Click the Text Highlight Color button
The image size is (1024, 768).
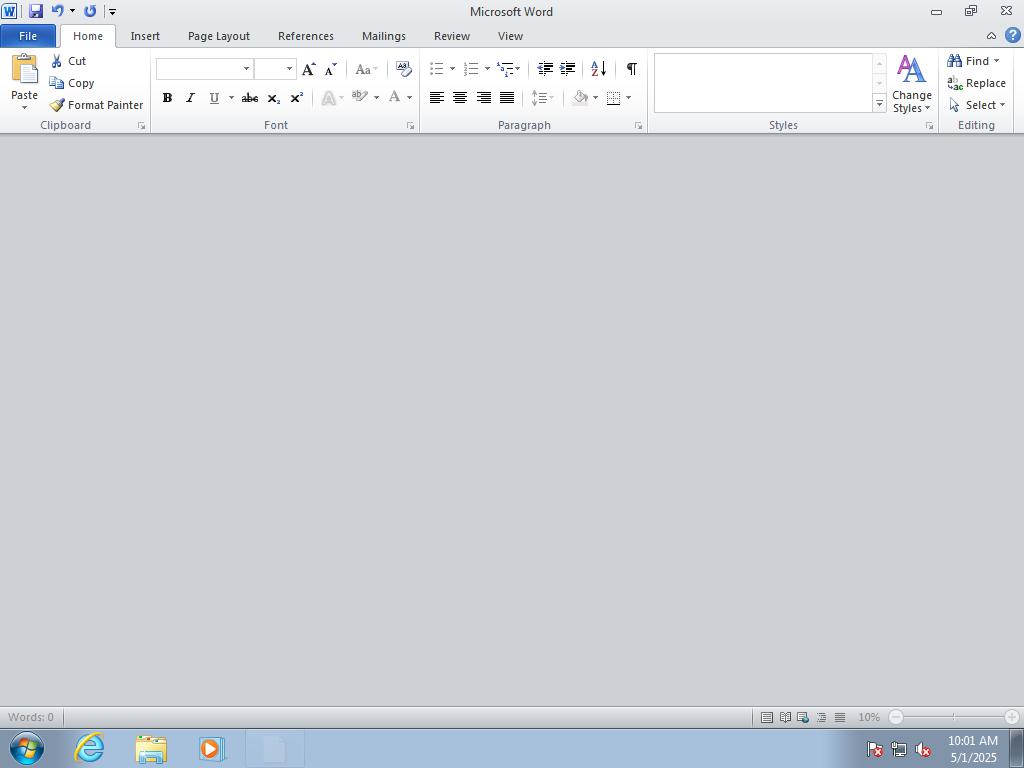click(x=360, y=98)
